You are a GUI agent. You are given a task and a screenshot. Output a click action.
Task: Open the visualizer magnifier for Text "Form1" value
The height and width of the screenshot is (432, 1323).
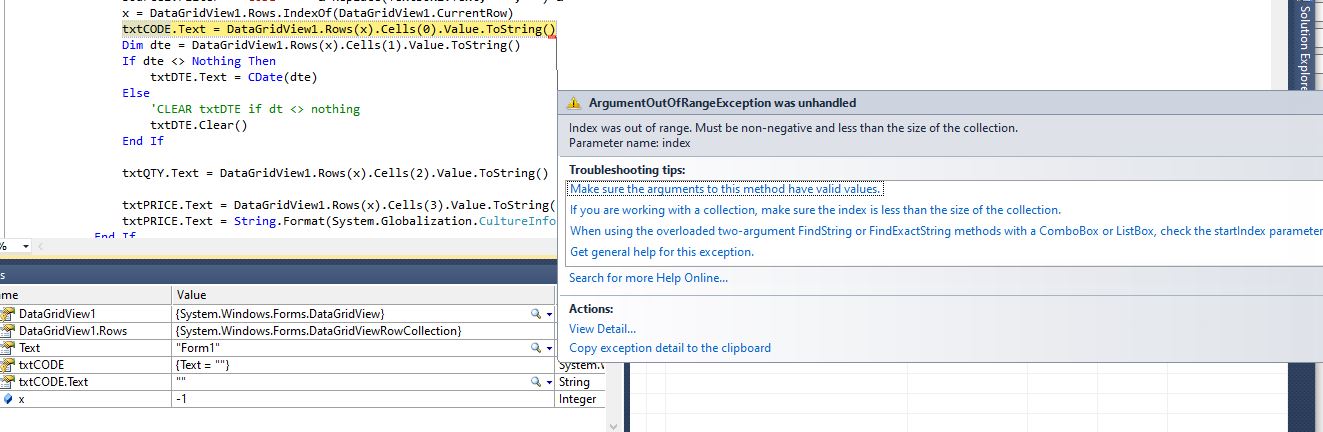tap(536, 348)
